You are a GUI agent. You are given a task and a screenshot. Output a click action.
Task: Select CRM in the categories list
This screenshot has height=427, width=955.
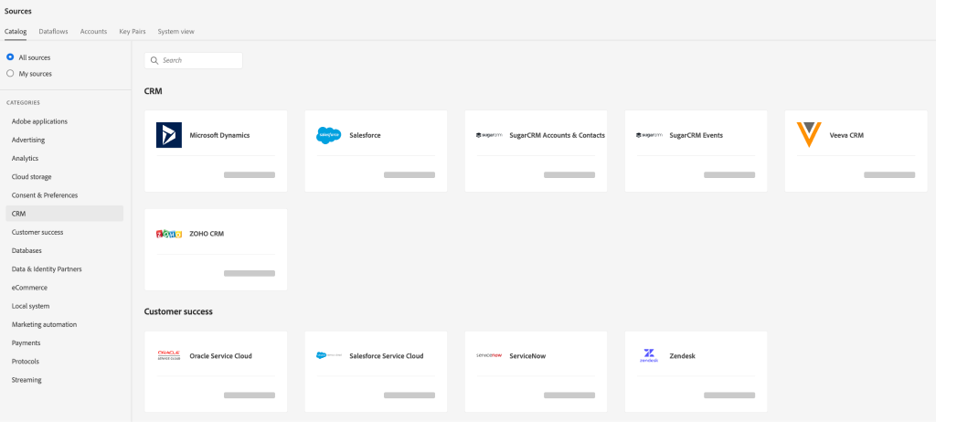pyautogui.click(x=65, y=214)
